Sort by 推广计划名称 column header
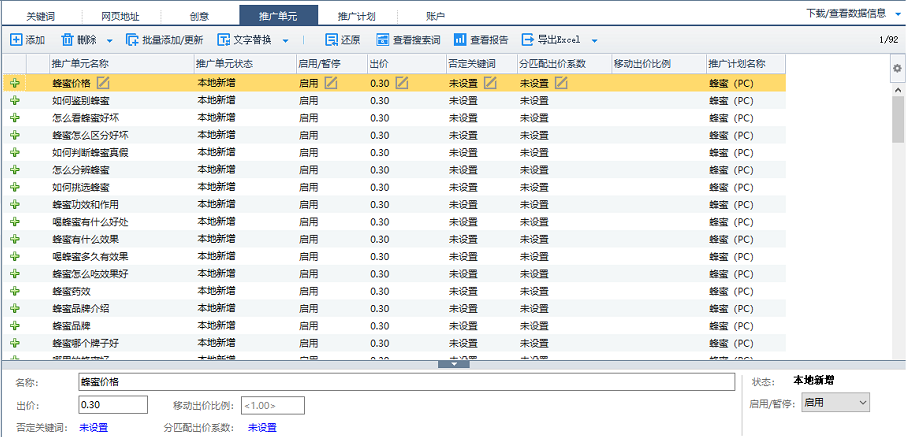Screen dimensions: 907x437 (x=746, y=64)
